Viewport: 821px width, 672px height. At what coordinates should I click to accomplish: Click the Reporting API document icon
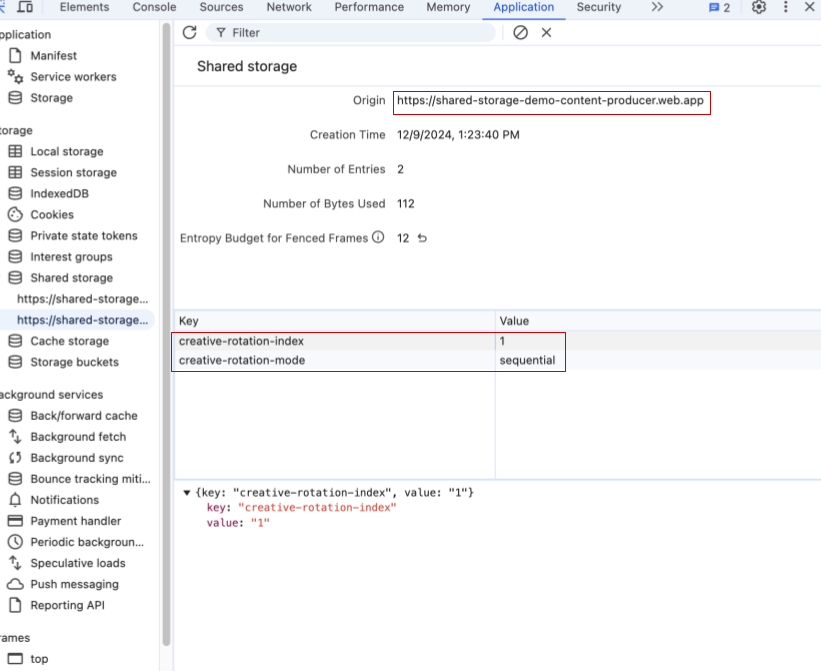click(15, 605)
